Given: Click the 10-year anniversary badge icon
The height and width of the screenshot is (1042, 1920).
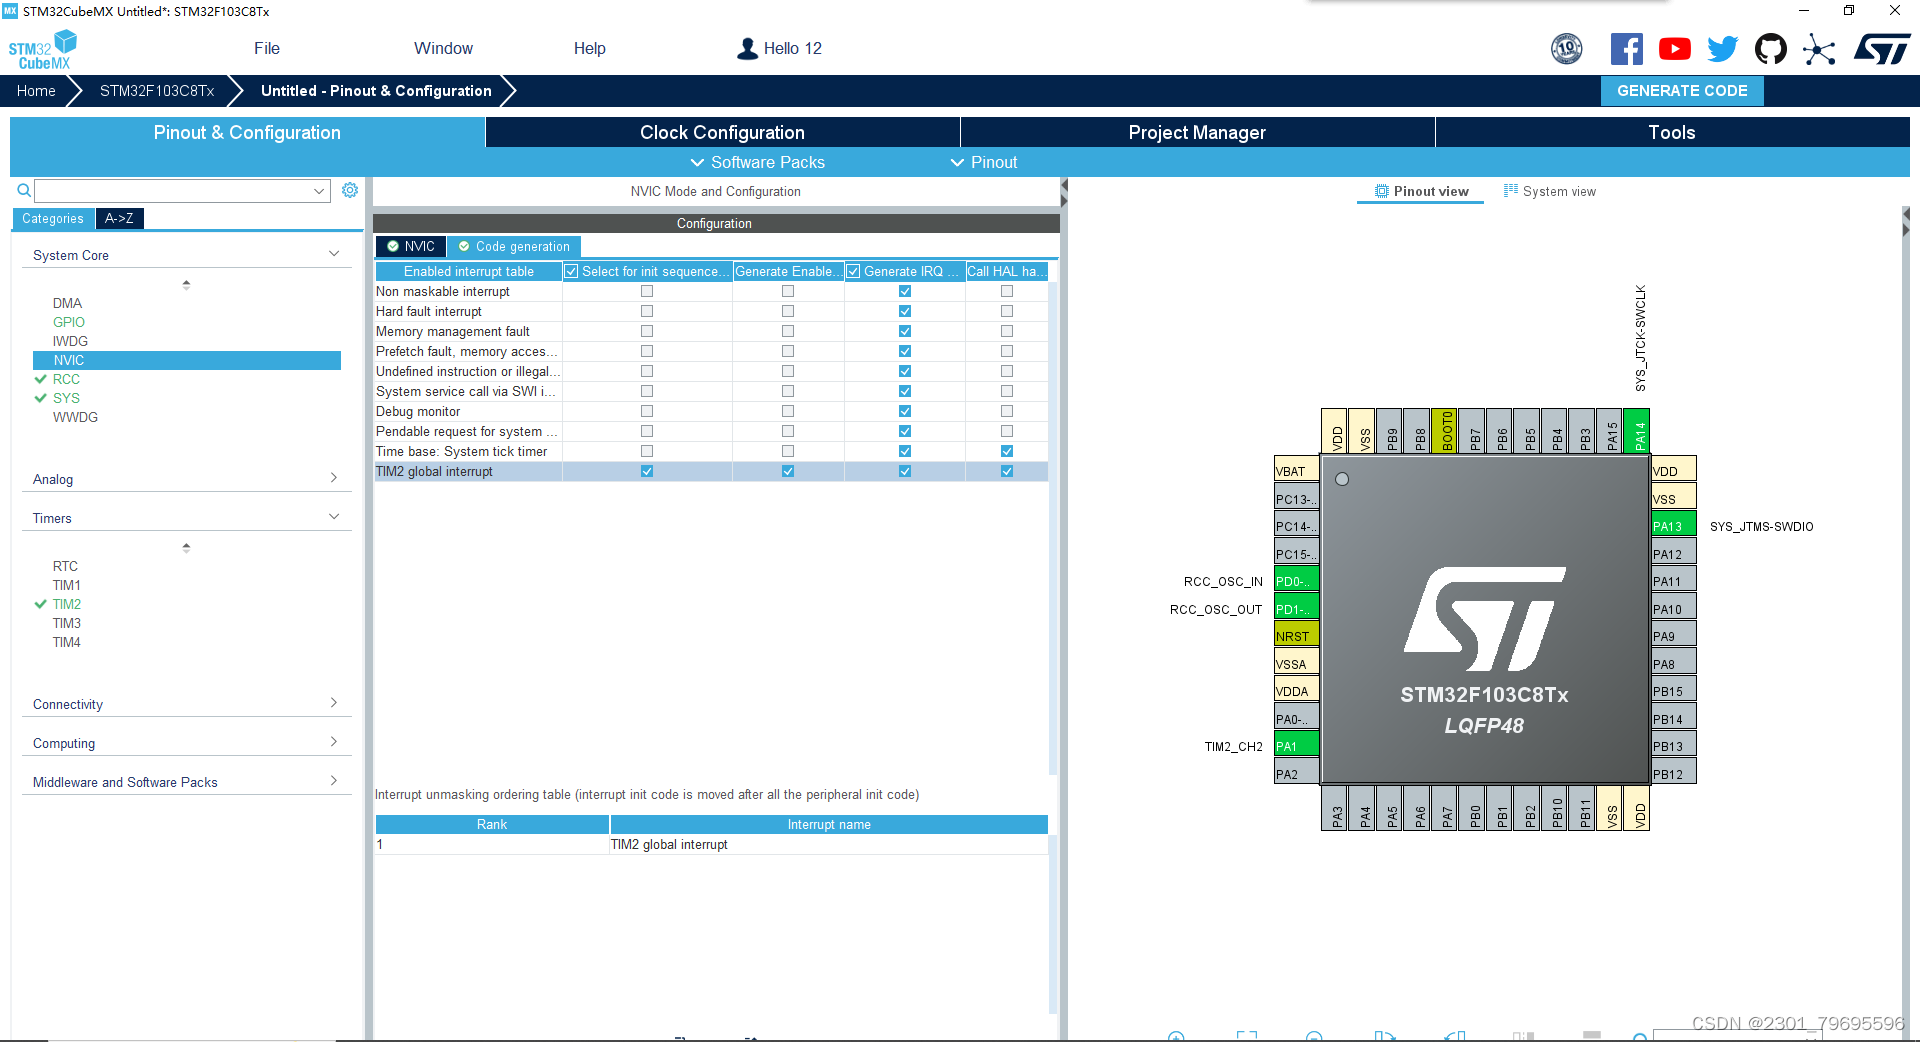Looking at the screenshot, I should pos(1567,49).
